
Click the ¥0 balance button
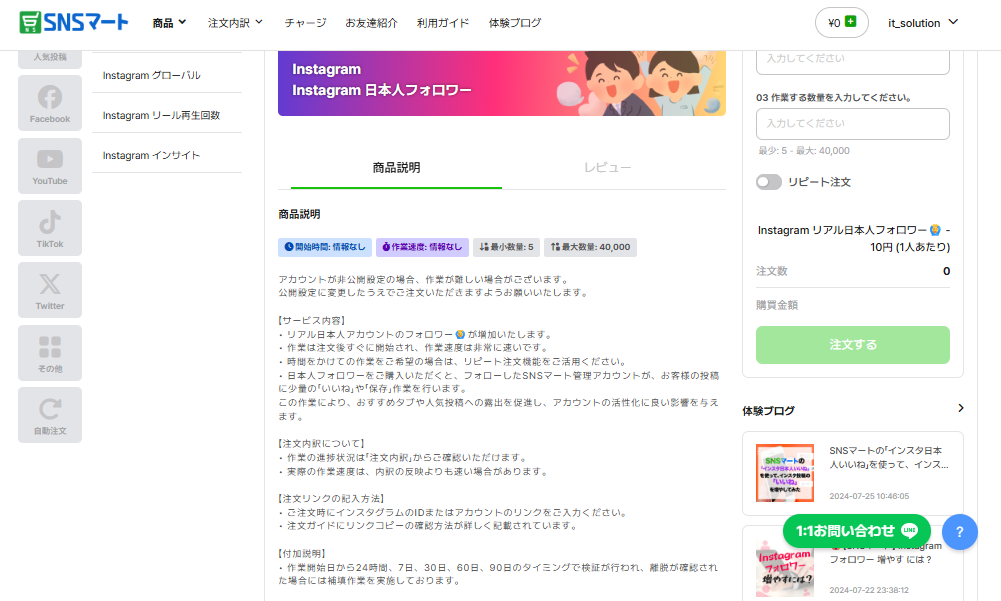[x=841, y=23]
